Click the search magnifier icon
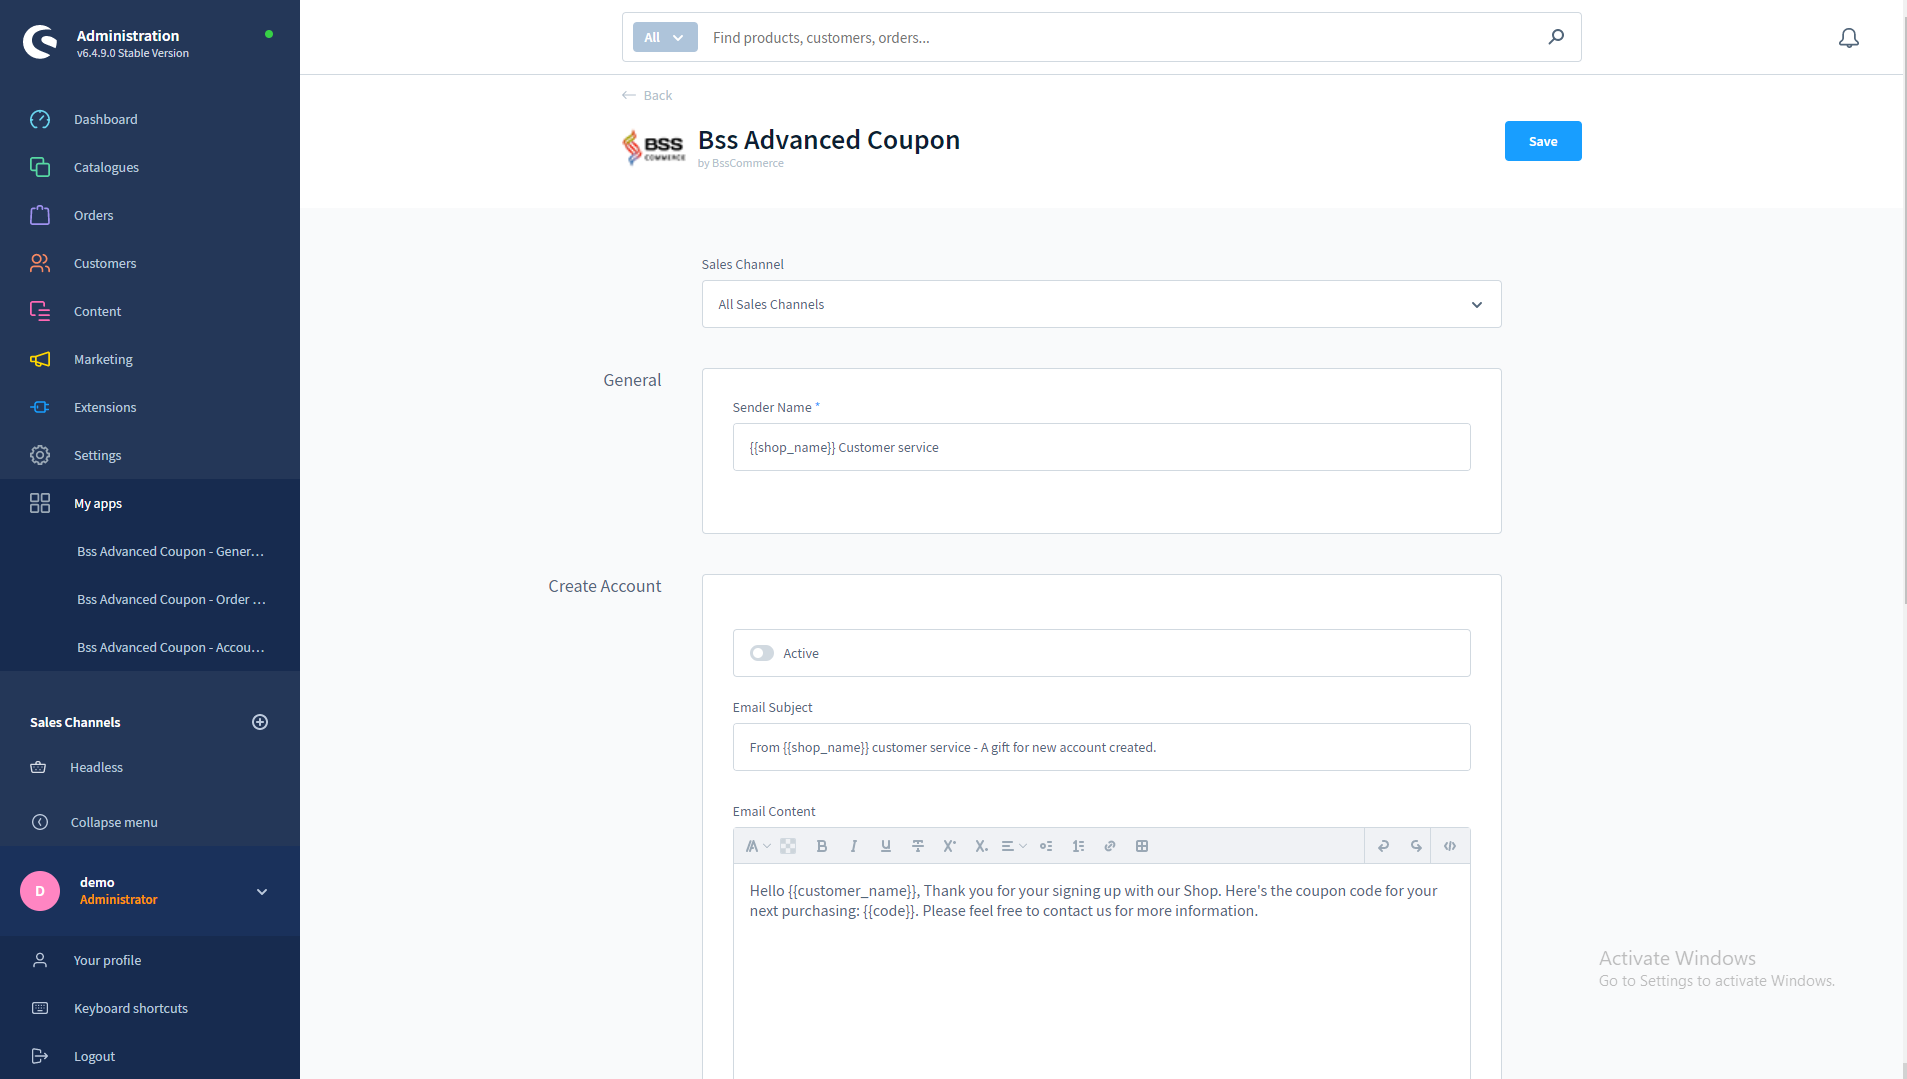This screenshot has height=1079, width=1907. tap(1556, 37)
